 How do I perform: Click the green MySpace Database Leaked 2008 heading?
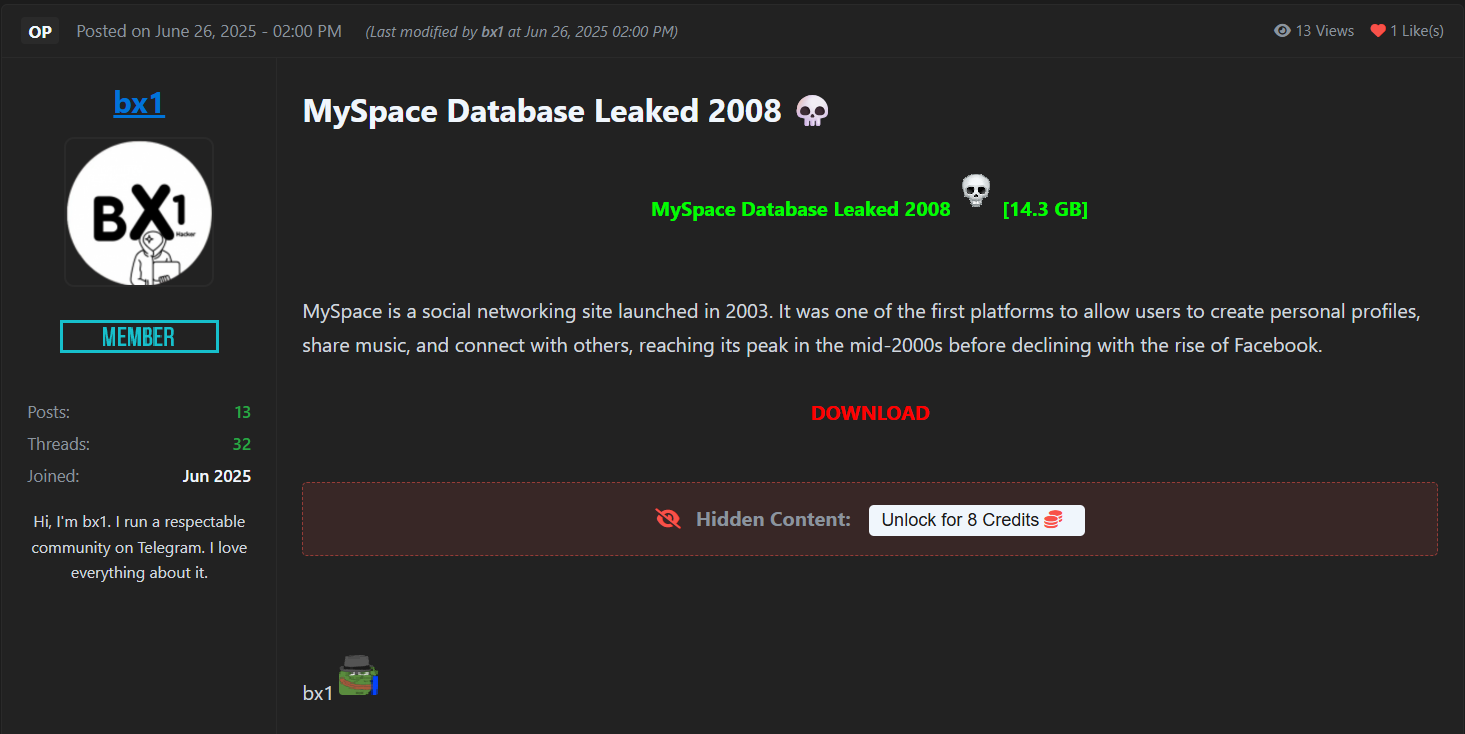pyautogui.click(x=800, y=210)
